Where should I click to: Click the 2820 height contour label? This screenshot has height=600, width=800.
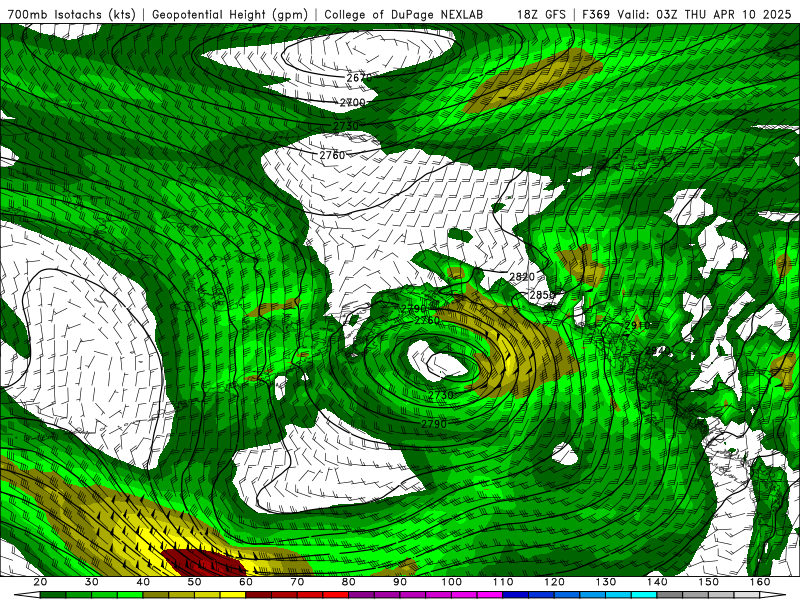coord(522,277)
